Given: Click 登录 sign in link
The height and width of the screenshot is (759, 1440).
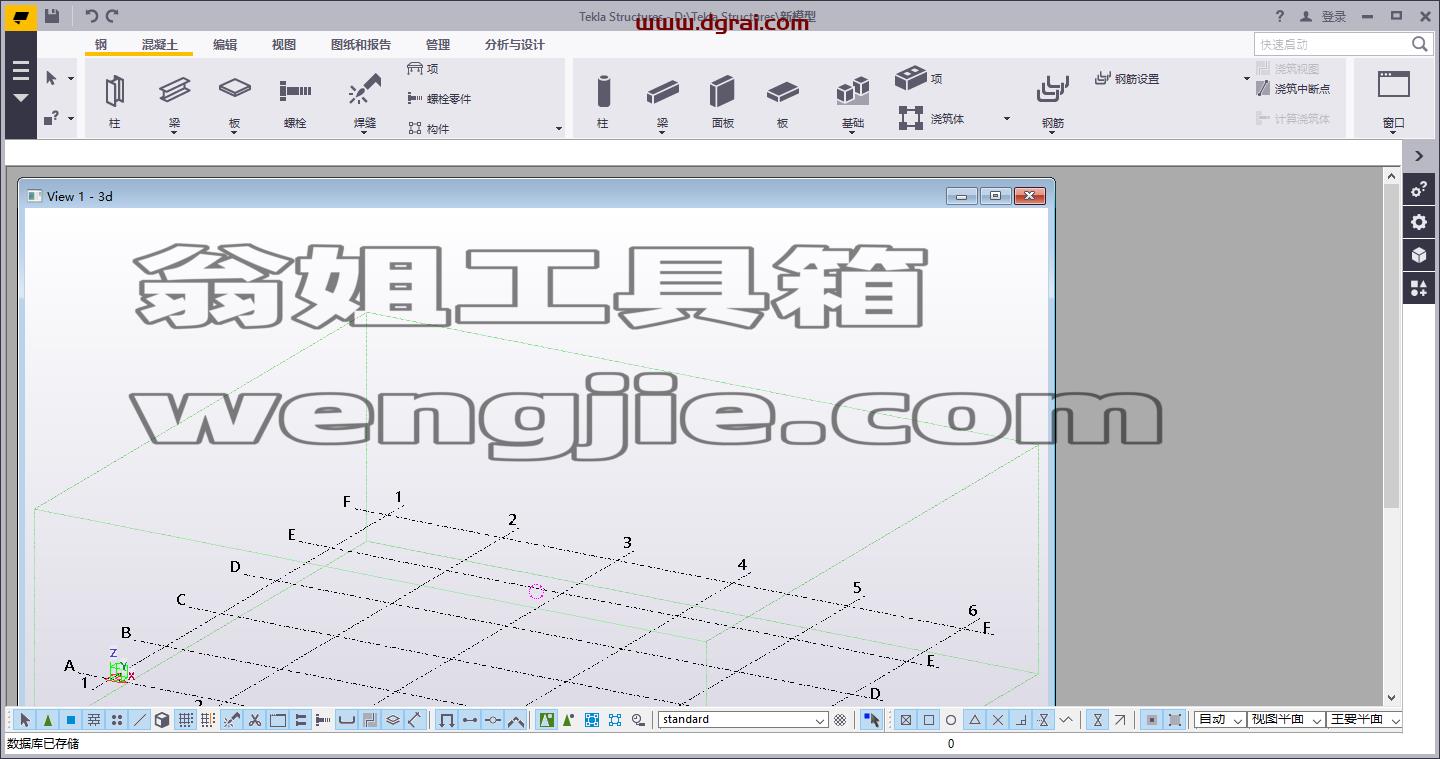Looking at the screenshot, I should click(1334, 16).
